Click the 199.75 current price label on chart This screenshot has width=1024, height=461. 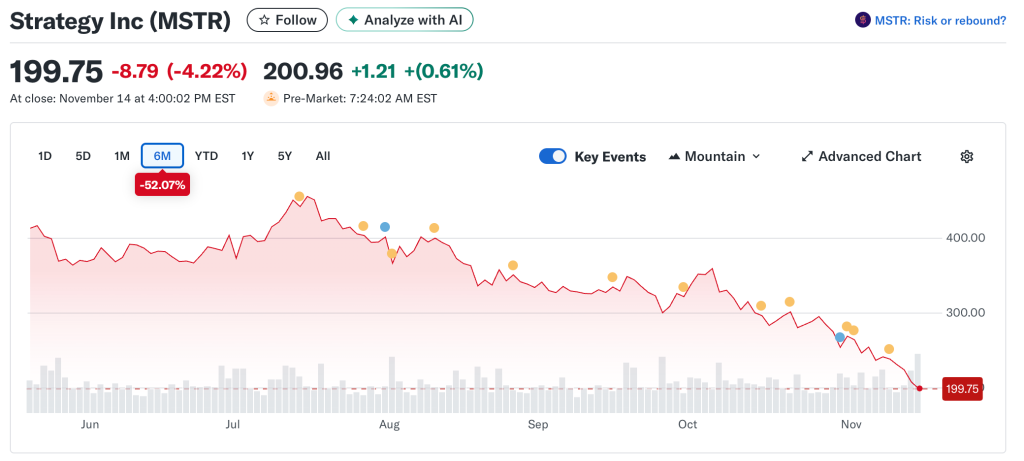coord(962,389)
